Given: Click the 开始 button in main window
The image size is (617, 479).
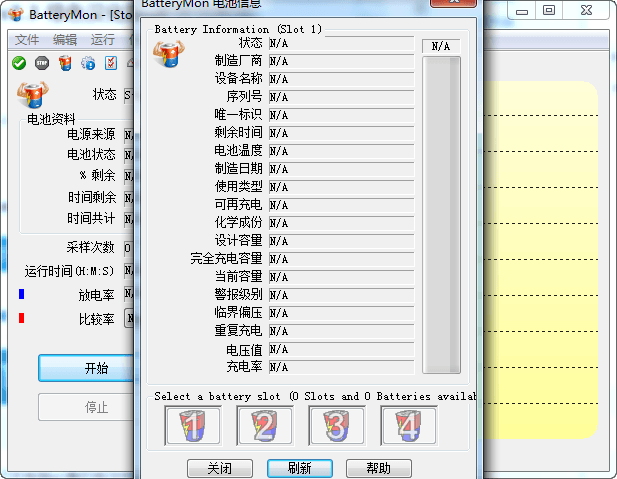Looking at the screenshot, I should [87, 368].
